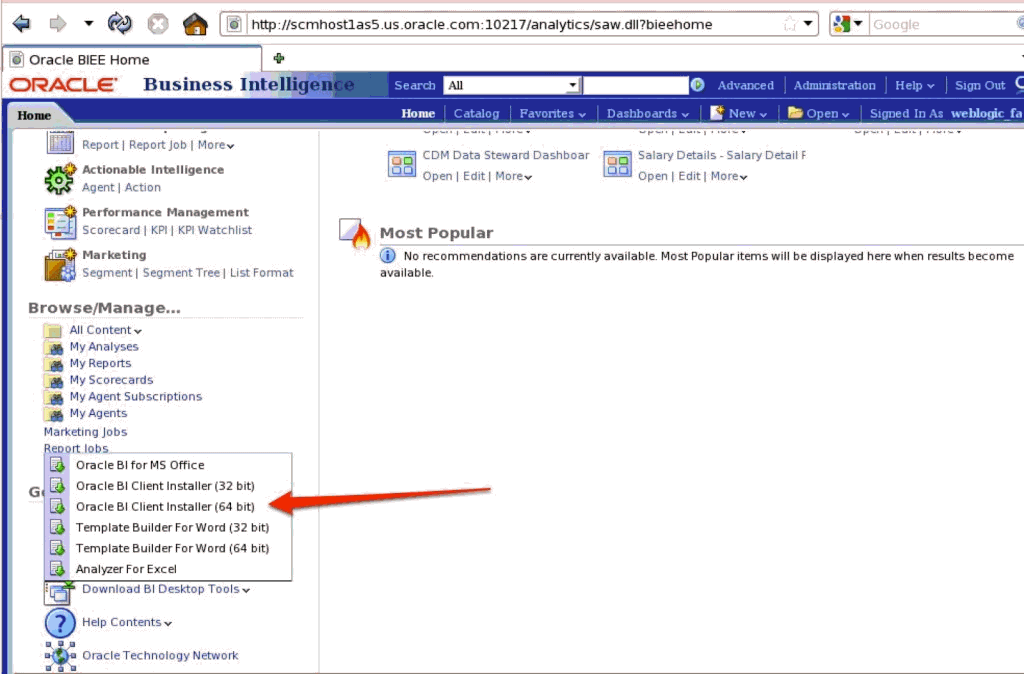Open Advanced search link
This screenshot has width=1024, height=674.
(x=745, y=86)
